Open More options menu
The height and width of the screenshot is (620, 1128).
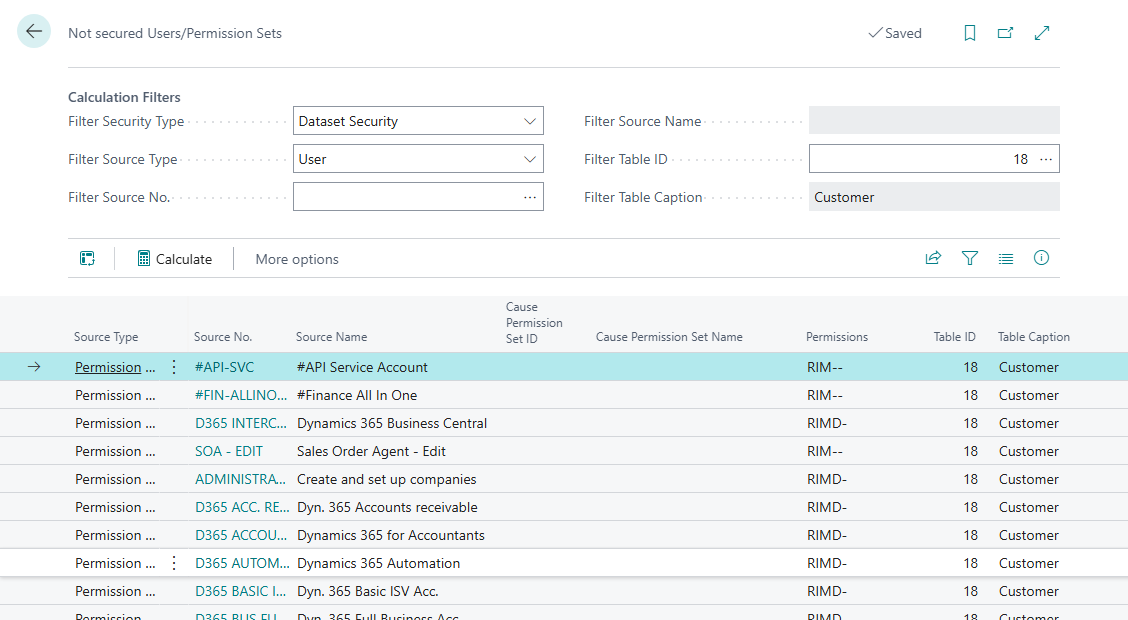tap(297, 259)
